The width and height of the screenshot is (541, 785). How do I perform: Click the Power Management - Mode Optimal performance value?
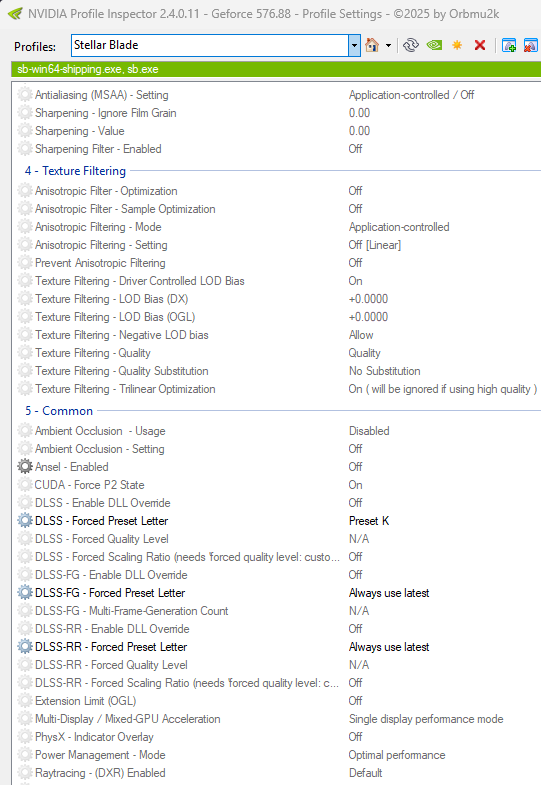[x=397, y=755]
